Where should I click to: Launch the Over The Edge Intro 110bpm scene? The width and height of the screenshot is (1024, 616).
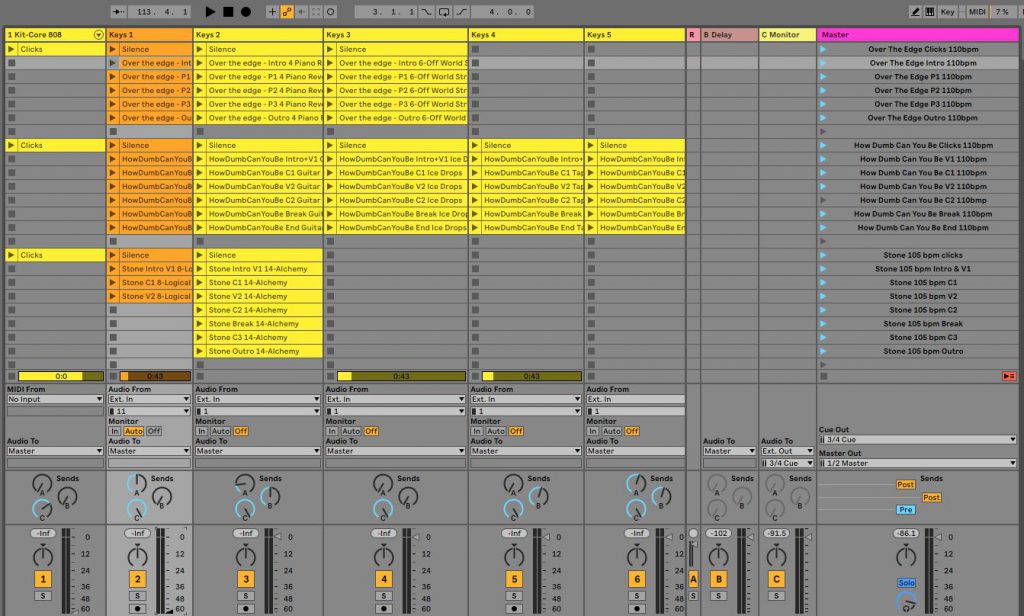[823, 63]
